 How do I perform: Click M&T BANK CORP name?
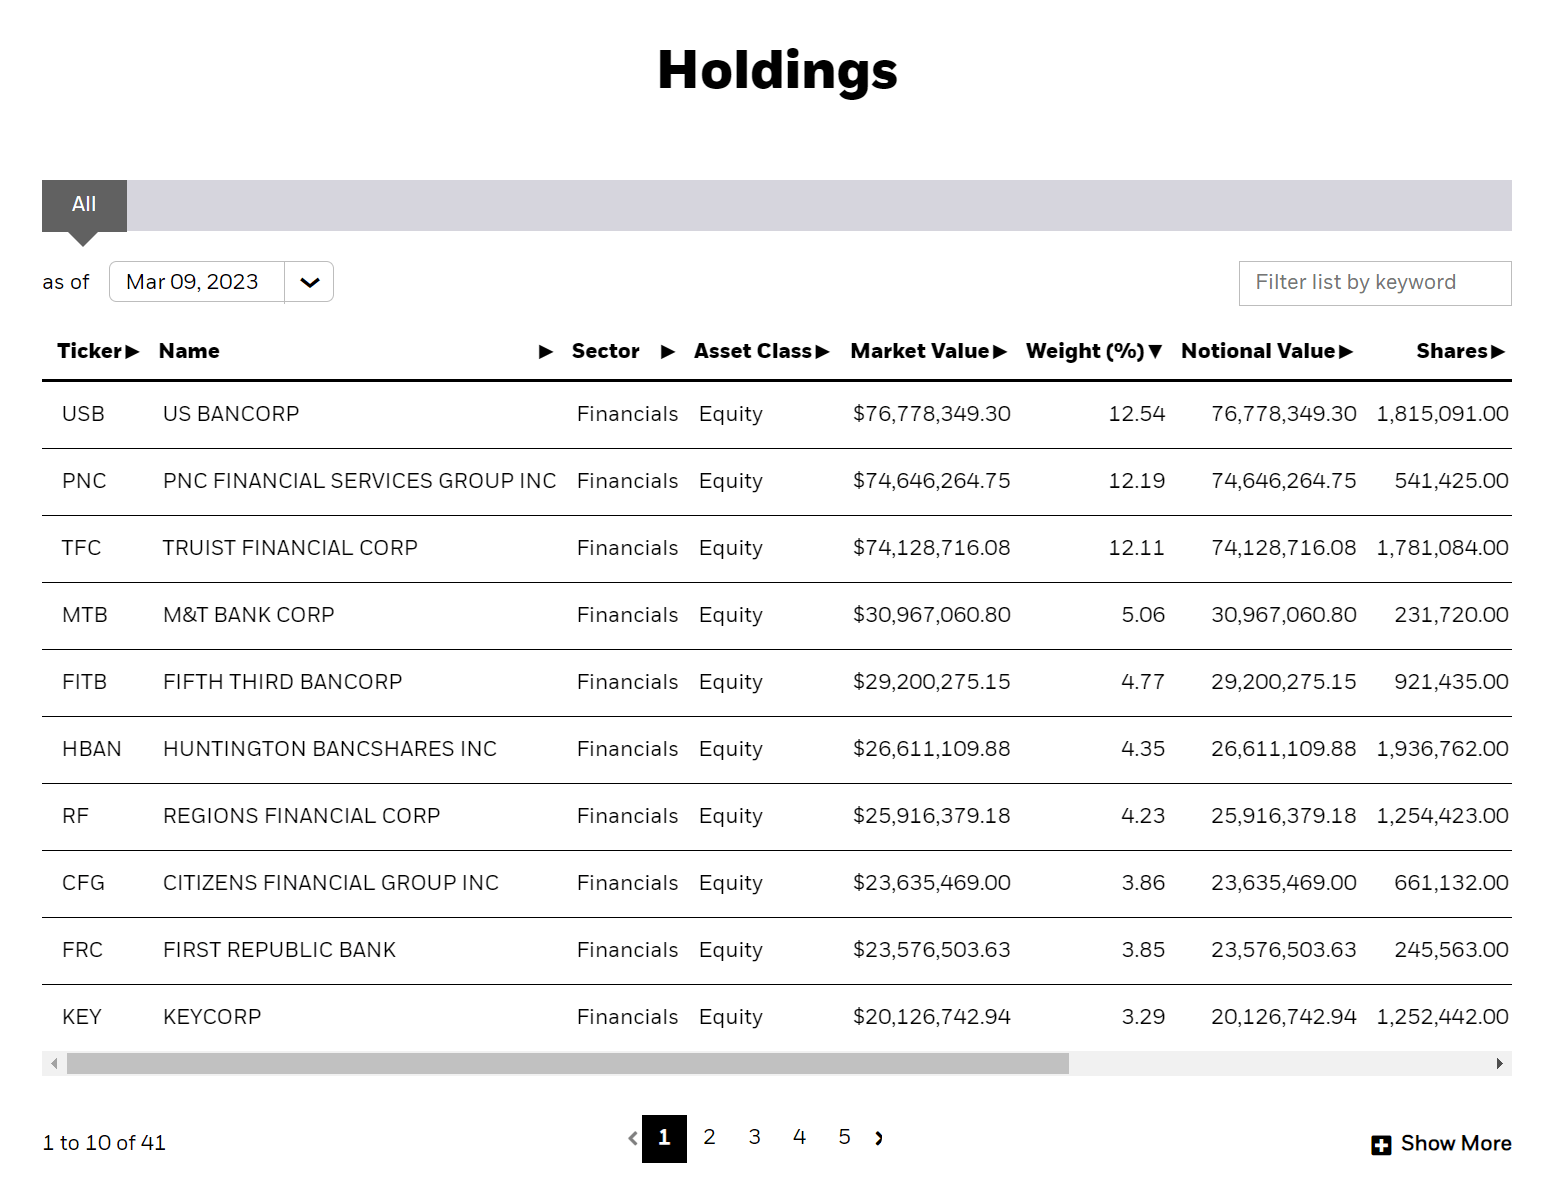click(x=249, y=615)
